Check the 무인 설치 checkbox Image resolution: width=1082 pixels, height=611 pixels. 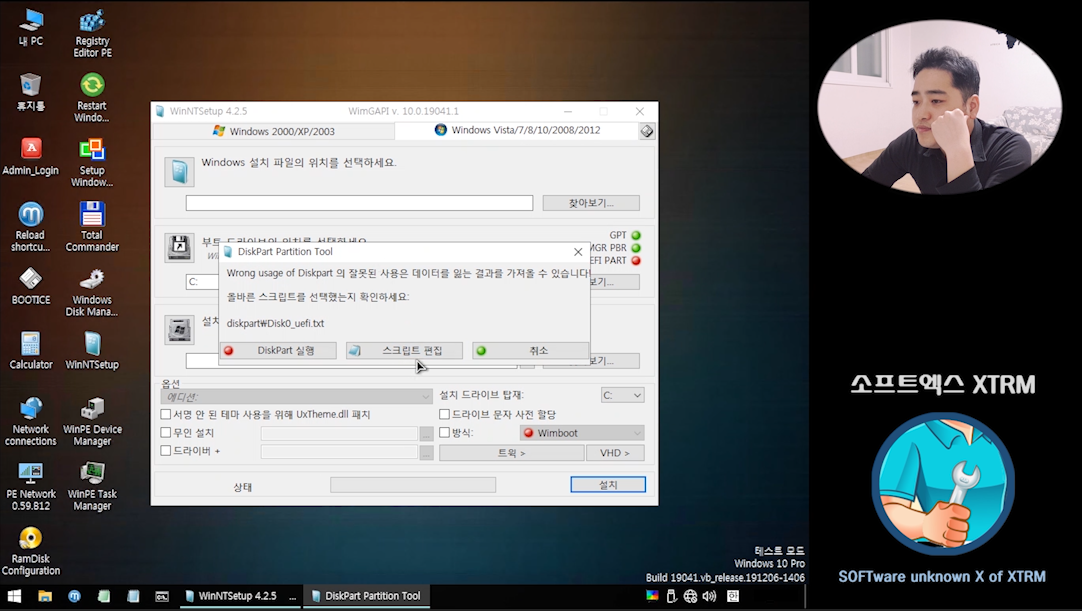[x=166, y=432]
